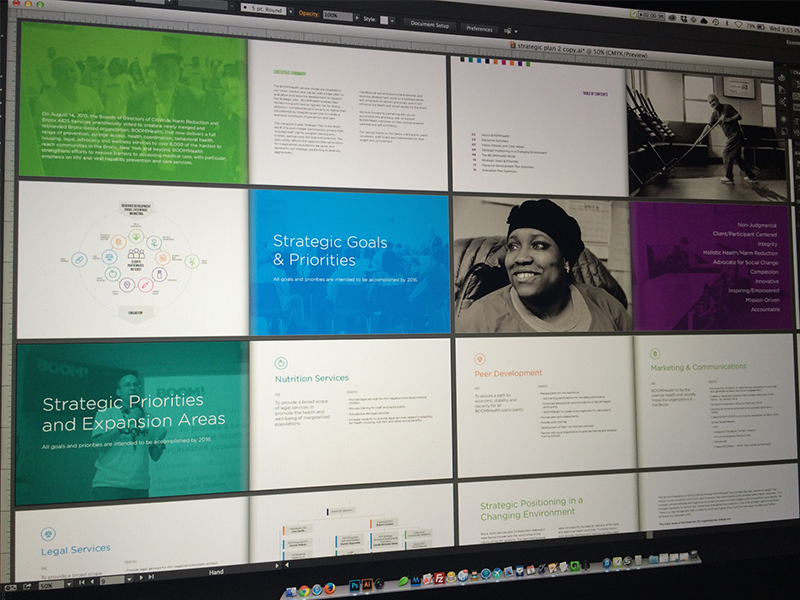Select the purple values list artboard
Screen dimensions: 800x600
[712, 266]
